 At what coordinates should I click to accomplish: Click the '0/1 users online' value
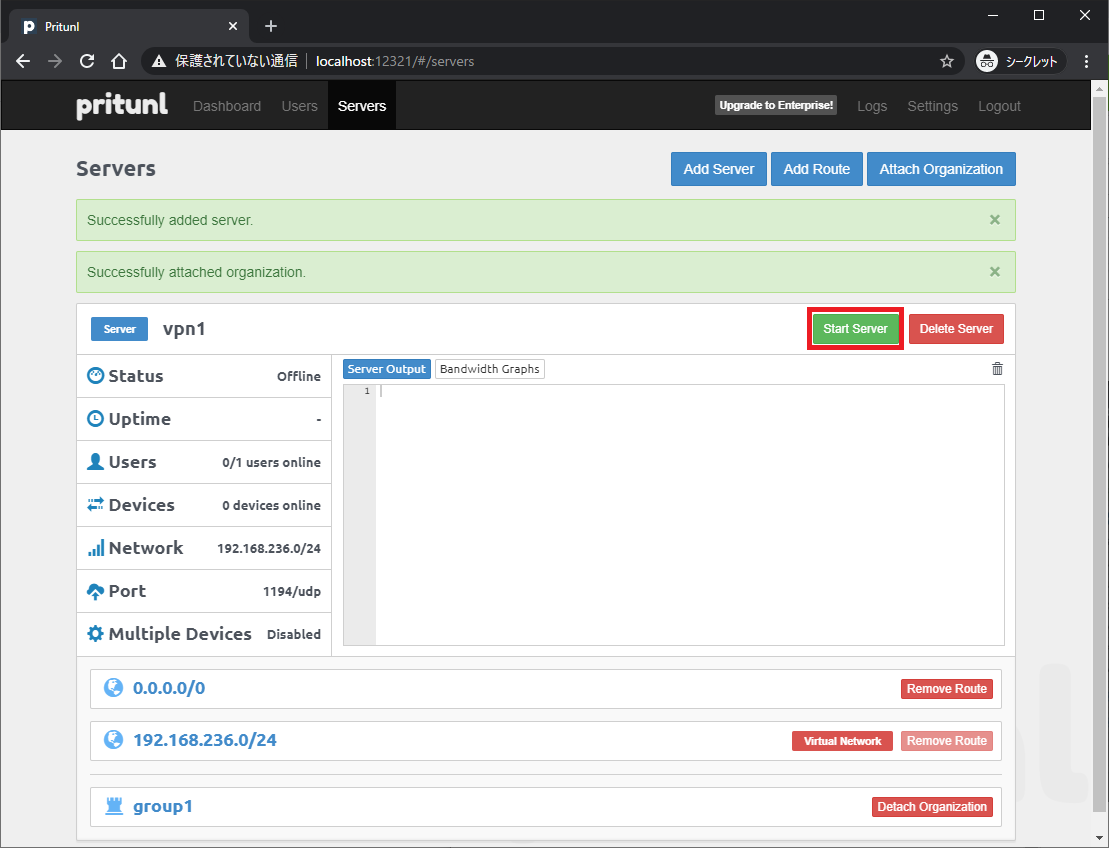(271, 463)
